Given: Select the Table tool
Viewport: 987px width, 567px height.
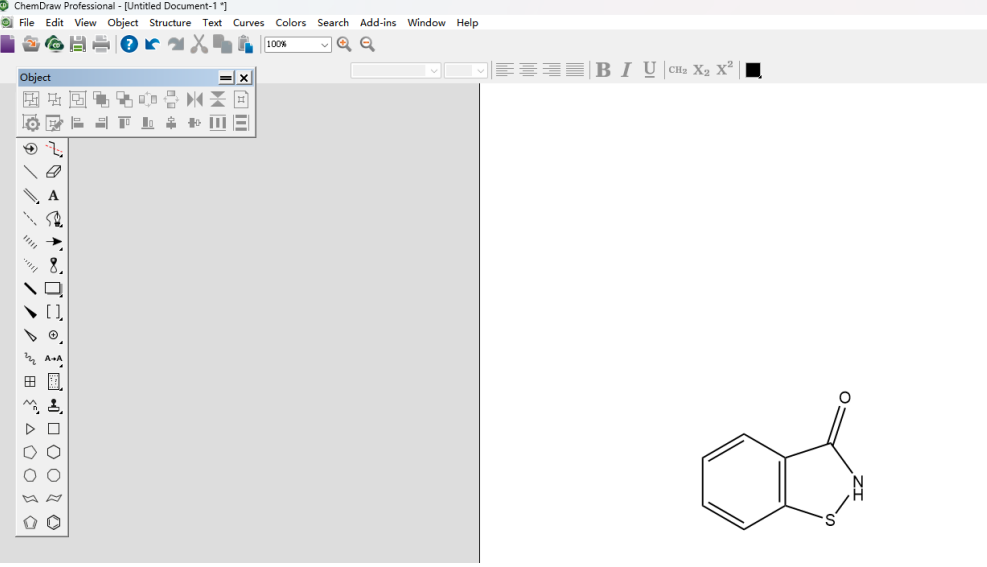Looking at the screenshot, I should (30, 381).
